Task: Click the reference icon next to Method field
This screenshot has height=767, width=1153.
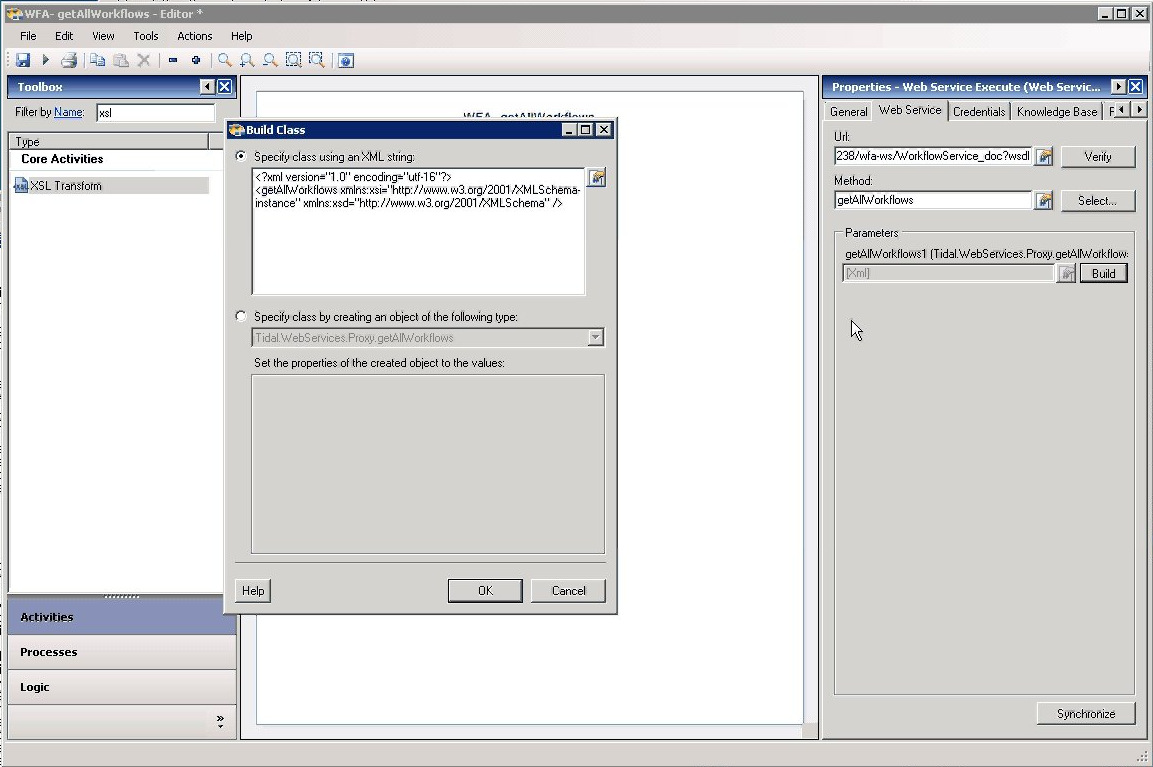Action: (x=1043, y=200)
